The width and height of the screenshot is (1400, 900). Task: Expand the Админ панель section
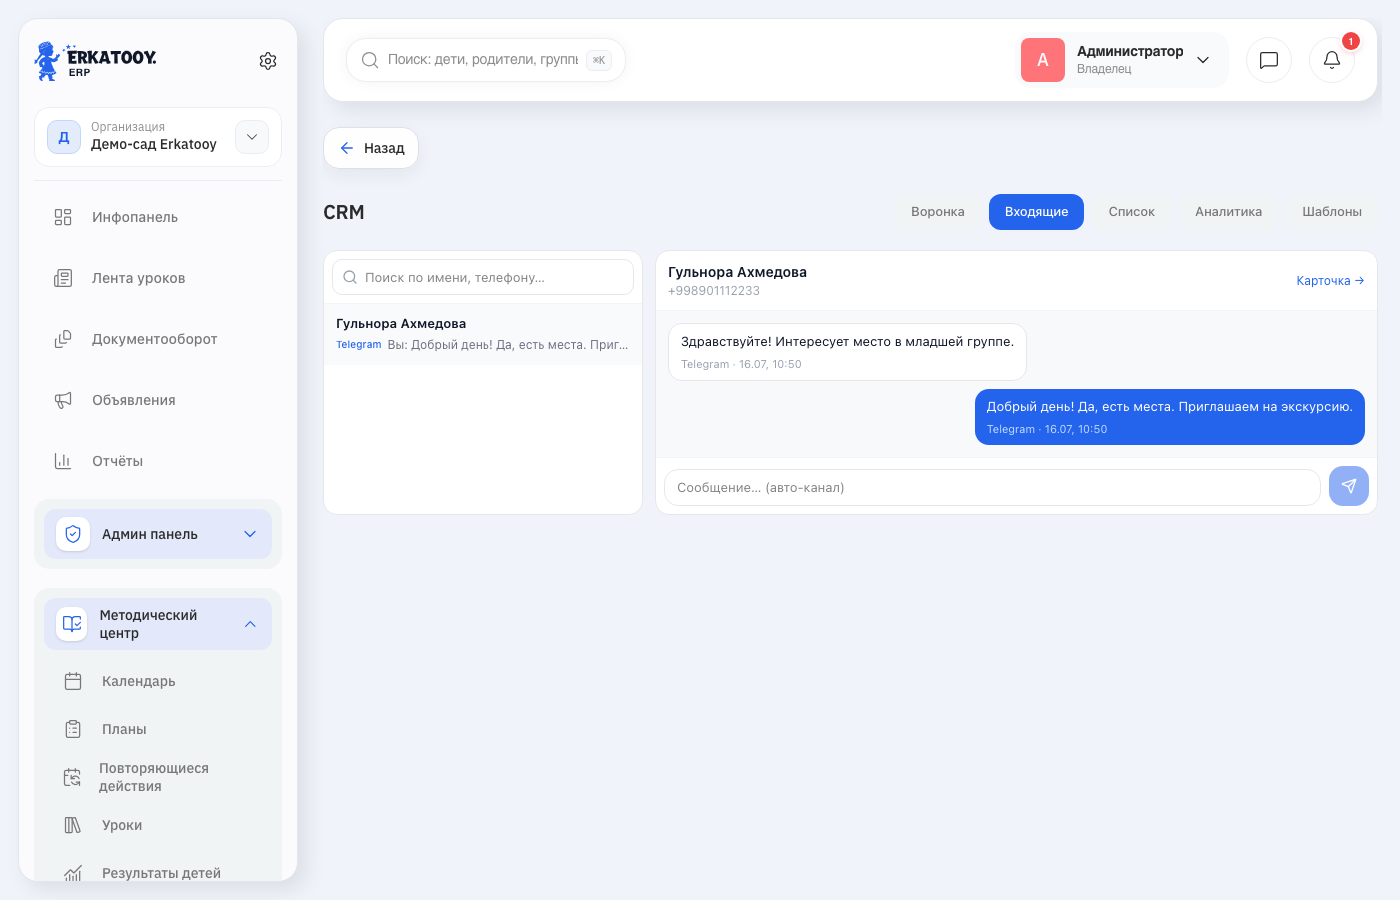tap(158, 534)
